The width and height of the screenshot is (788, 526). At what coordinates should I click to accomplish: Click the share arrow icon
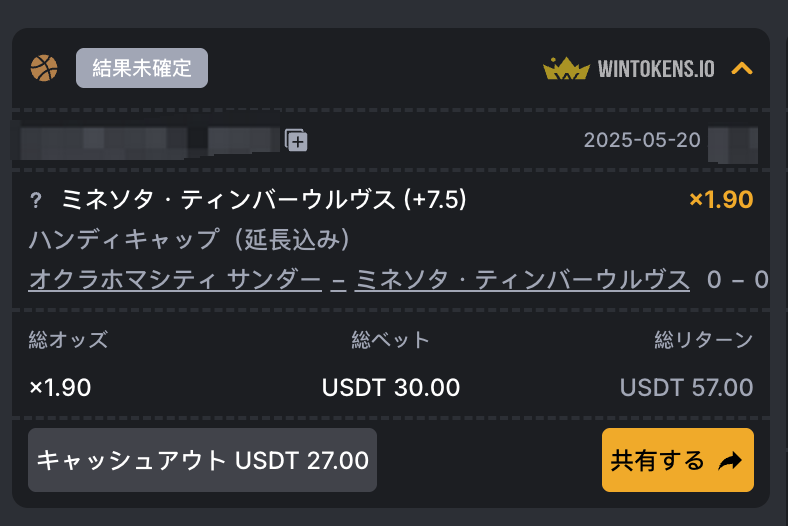tap(730, 460)
